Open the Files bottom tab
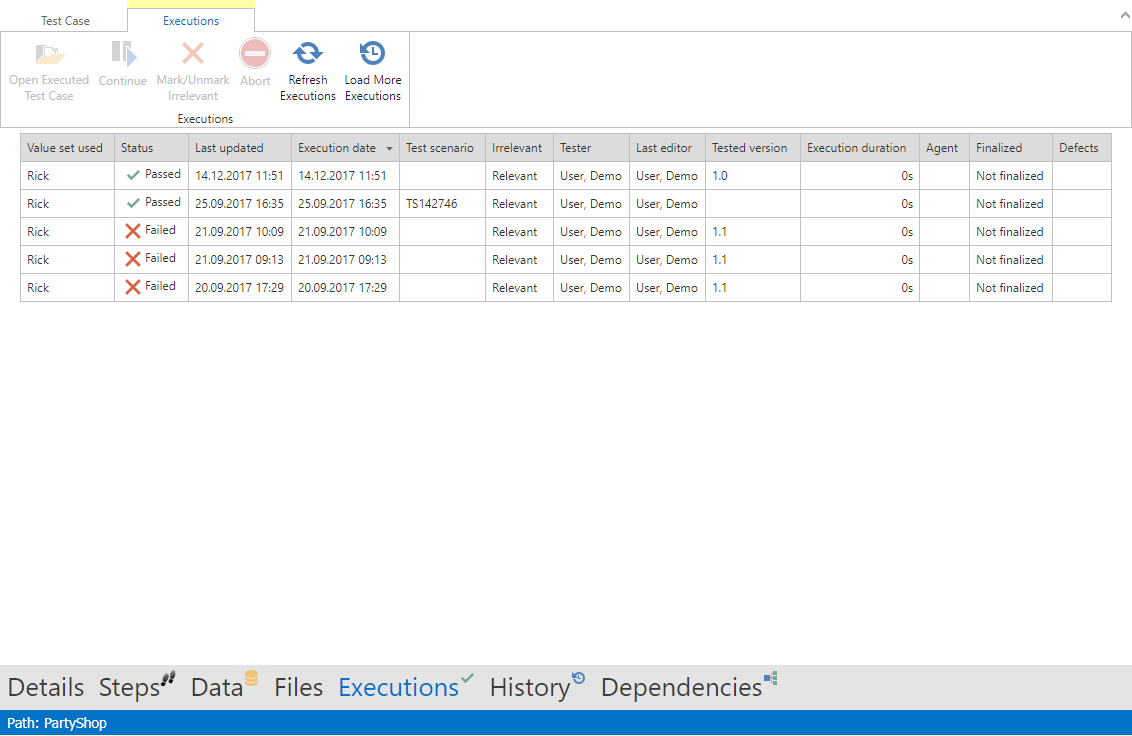1132x736 pixels. click(x=298, y=687)
